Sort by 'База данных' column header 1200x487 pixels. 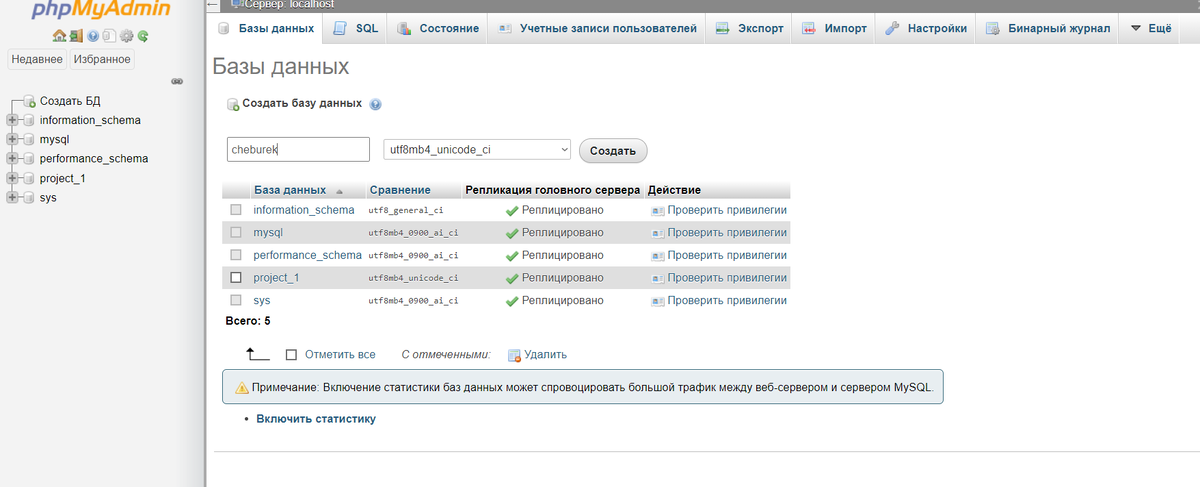(x=290, y=190)
